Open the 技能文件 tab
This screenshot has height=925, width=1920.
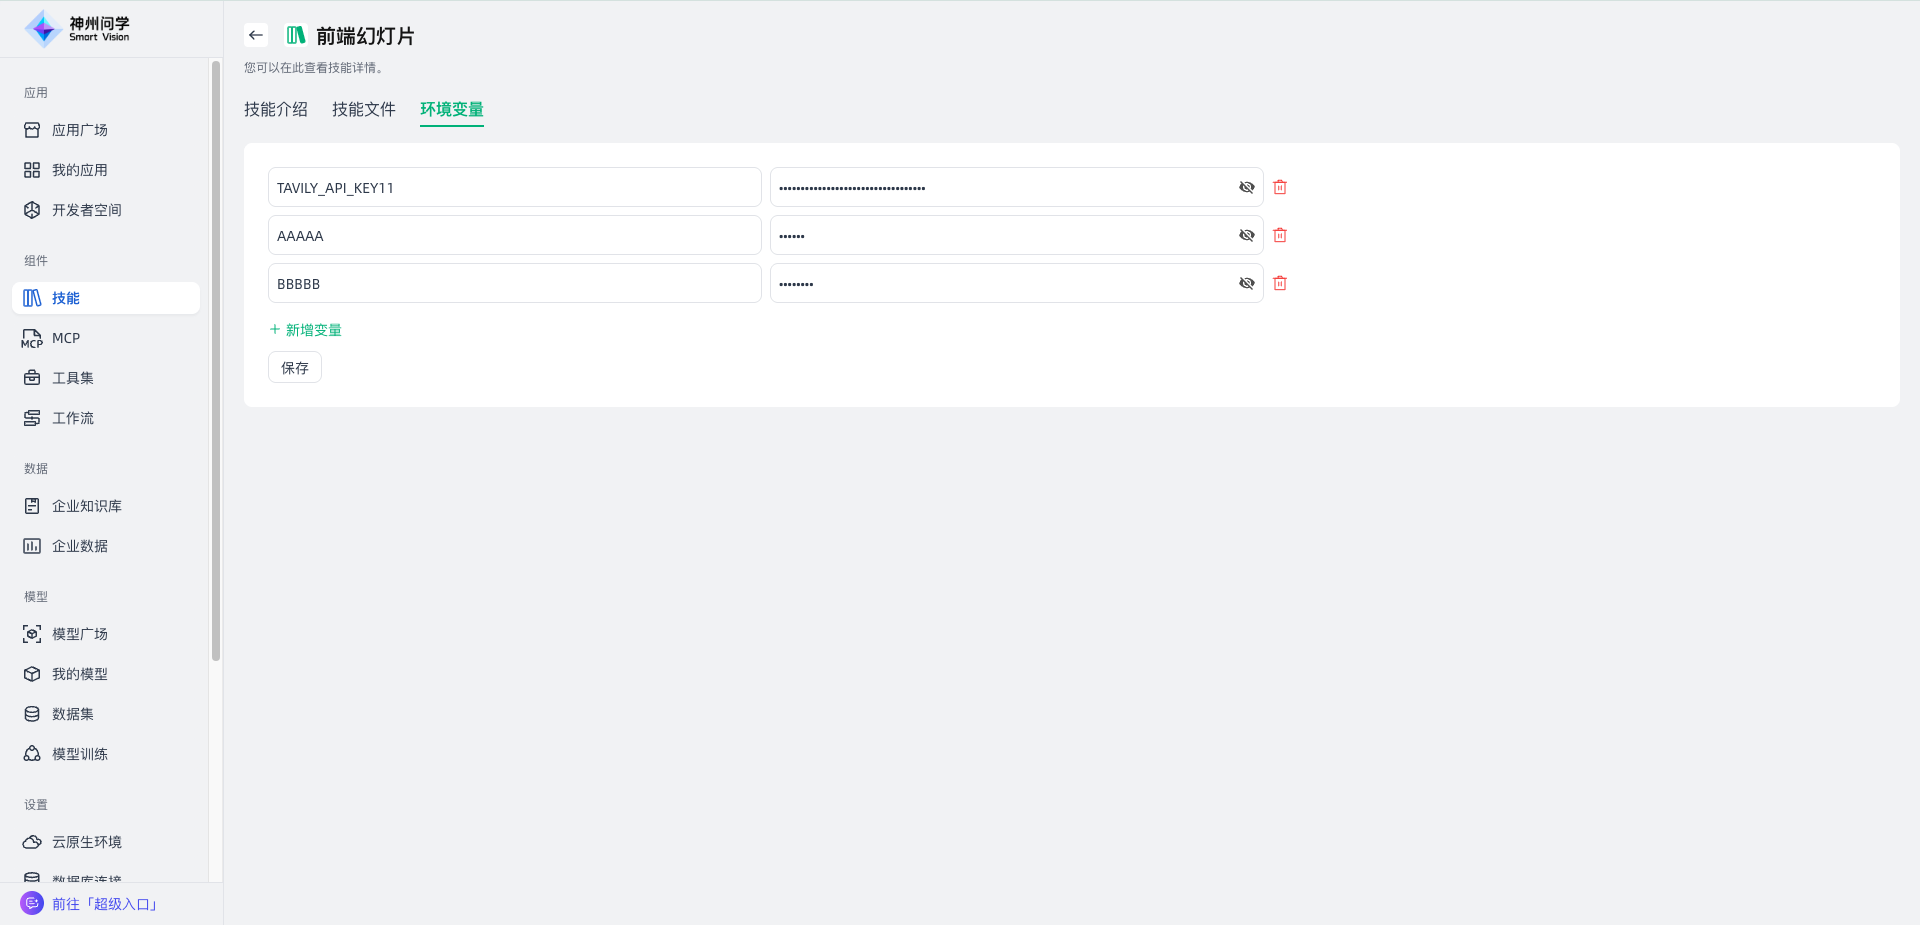[364, 109]
